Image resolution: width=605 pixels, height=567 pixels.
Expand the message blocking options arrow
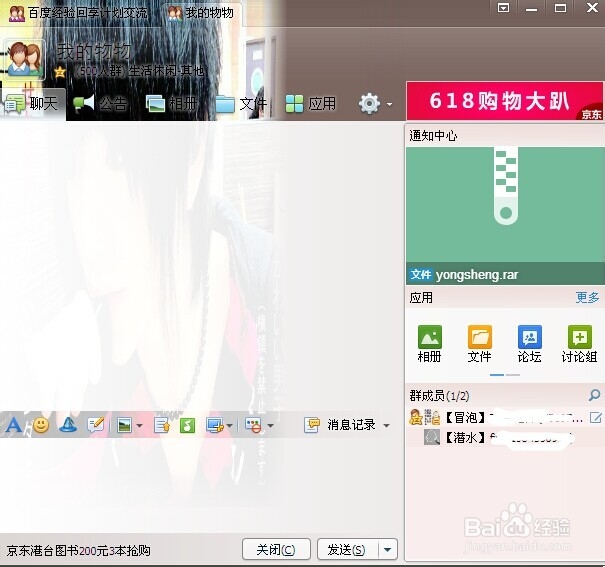(x=270, y=426)
